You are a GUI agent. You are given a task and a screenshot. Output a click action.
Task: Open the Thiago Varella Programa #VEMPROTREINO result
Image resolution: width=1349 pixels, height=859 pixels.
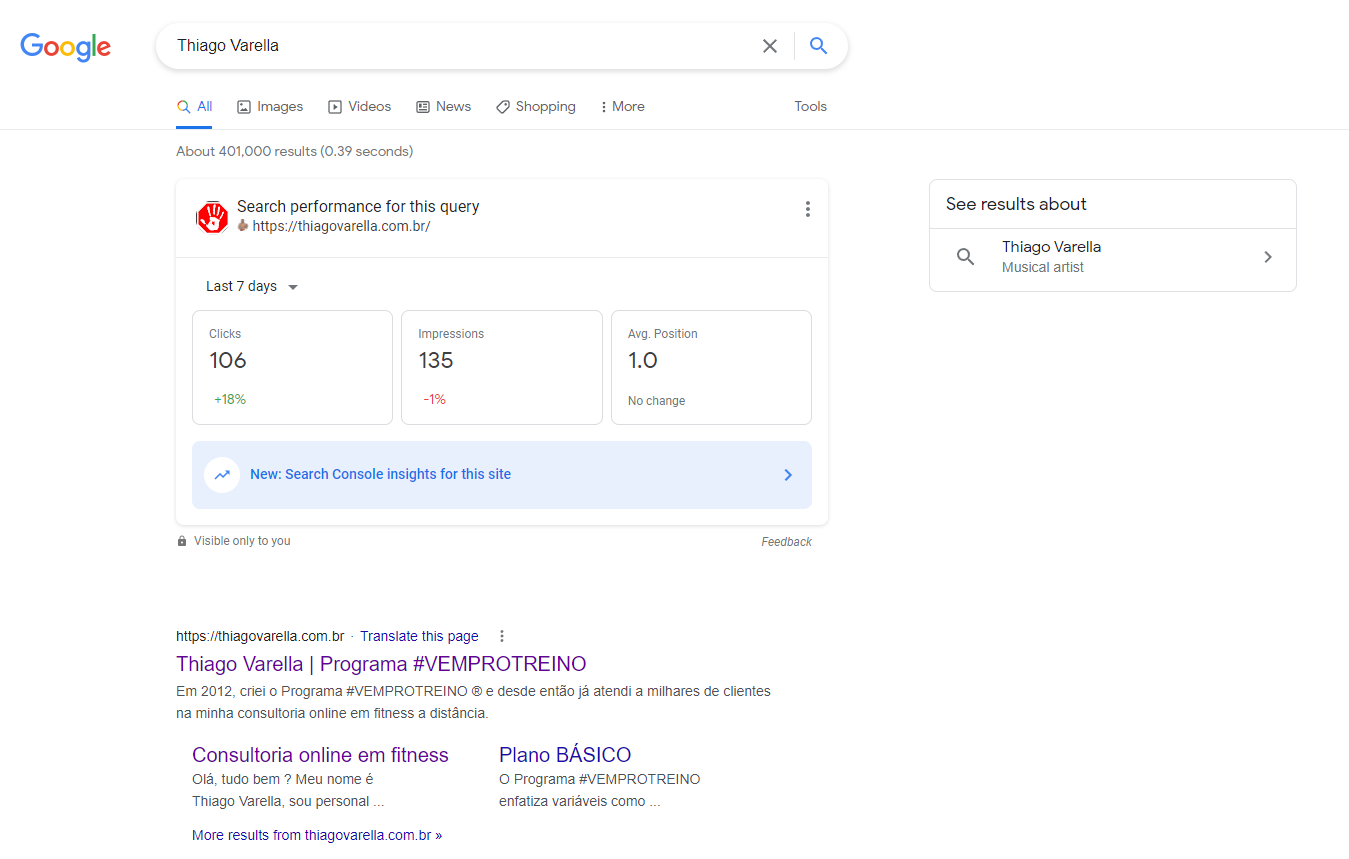(381, 664)
